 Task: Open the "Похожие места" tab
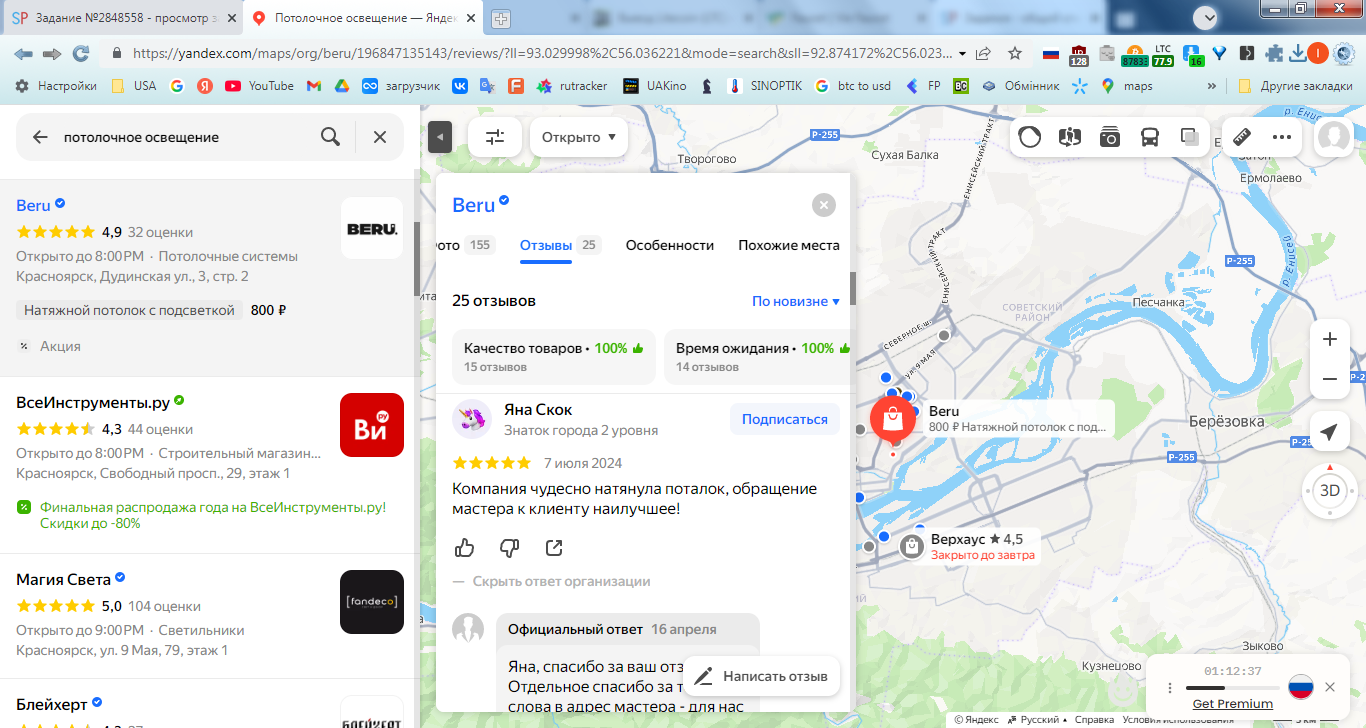(x=789, y=245)
